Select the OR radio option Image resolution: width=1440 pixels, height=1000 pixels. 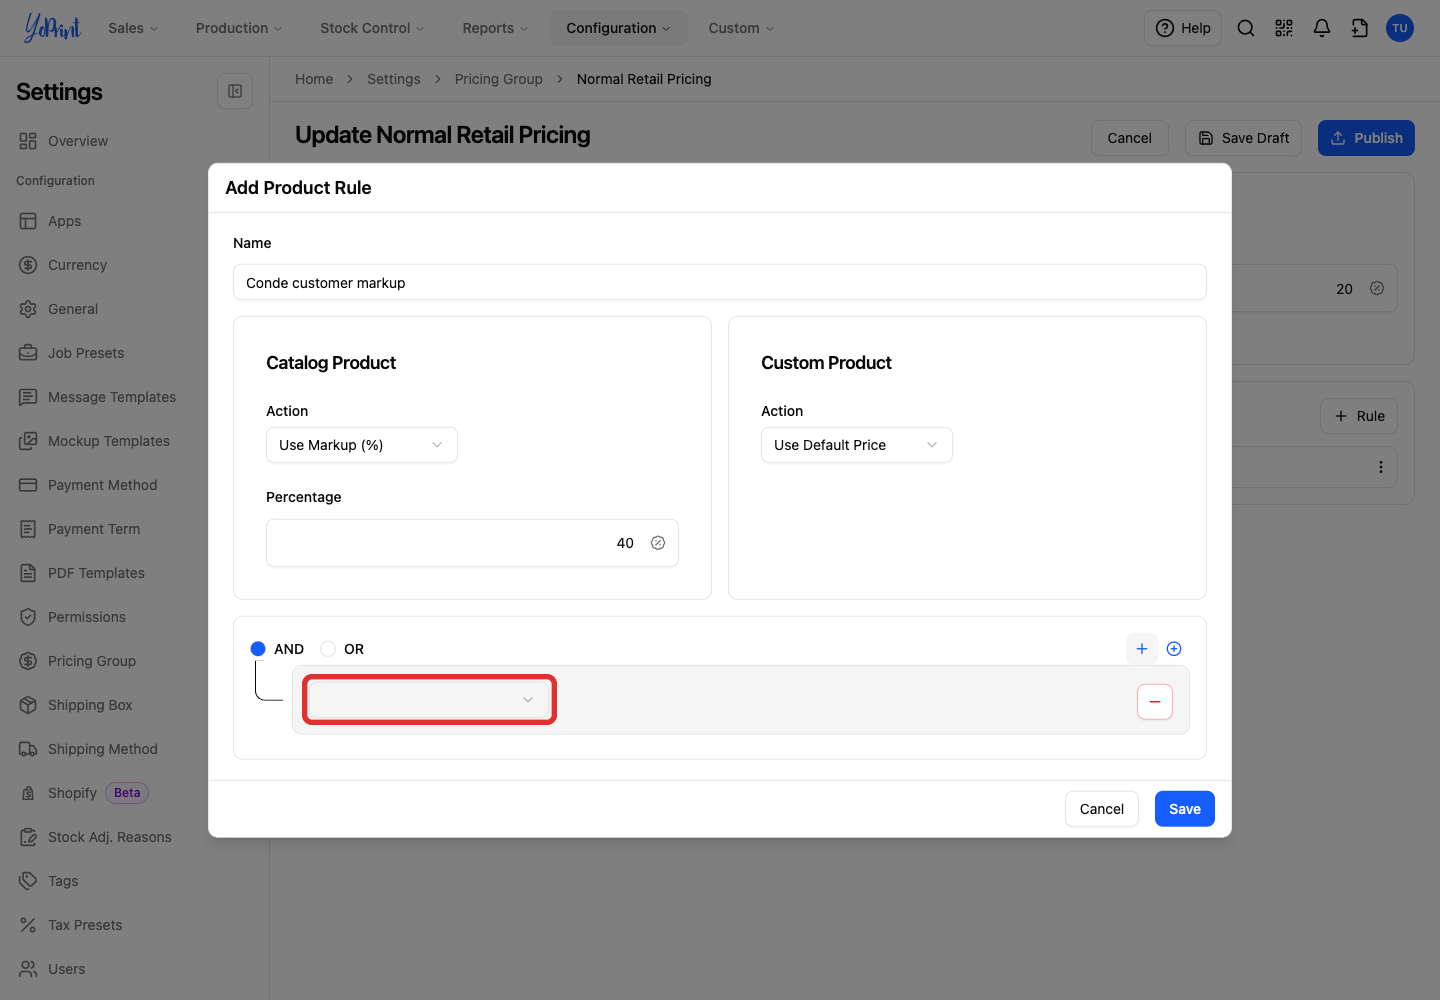[328, 649]
